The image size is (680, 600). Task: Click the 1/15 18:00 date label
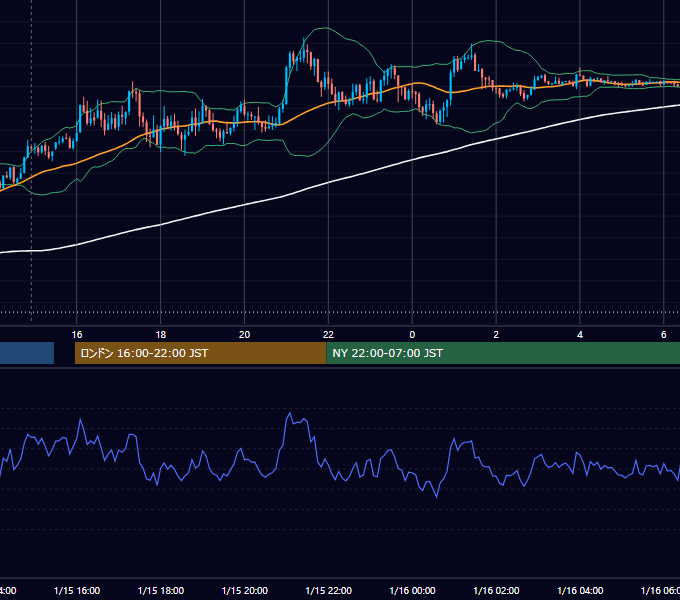161,590
